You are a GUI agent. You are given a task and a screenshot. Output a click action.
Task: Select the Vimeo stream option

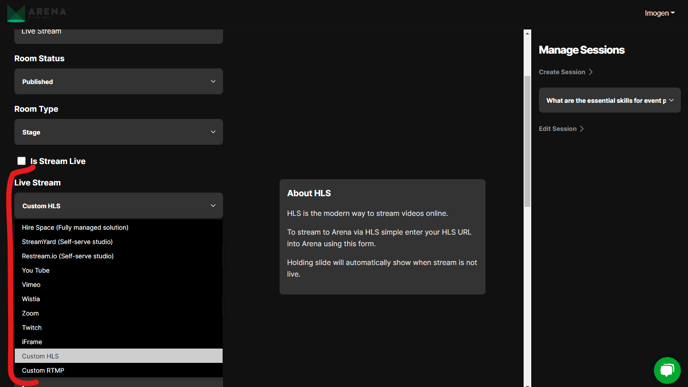[x=118, y=285]
